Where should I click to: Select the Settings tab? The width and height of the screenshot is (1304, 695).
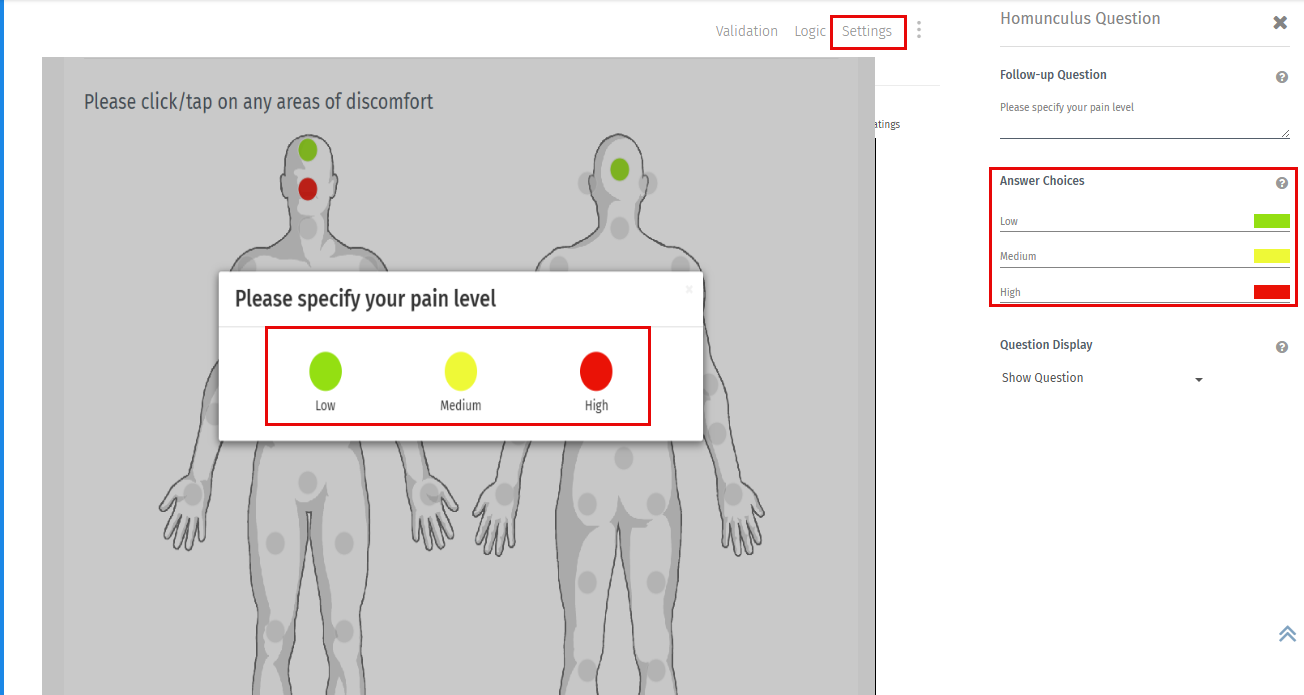click(866, 31)
